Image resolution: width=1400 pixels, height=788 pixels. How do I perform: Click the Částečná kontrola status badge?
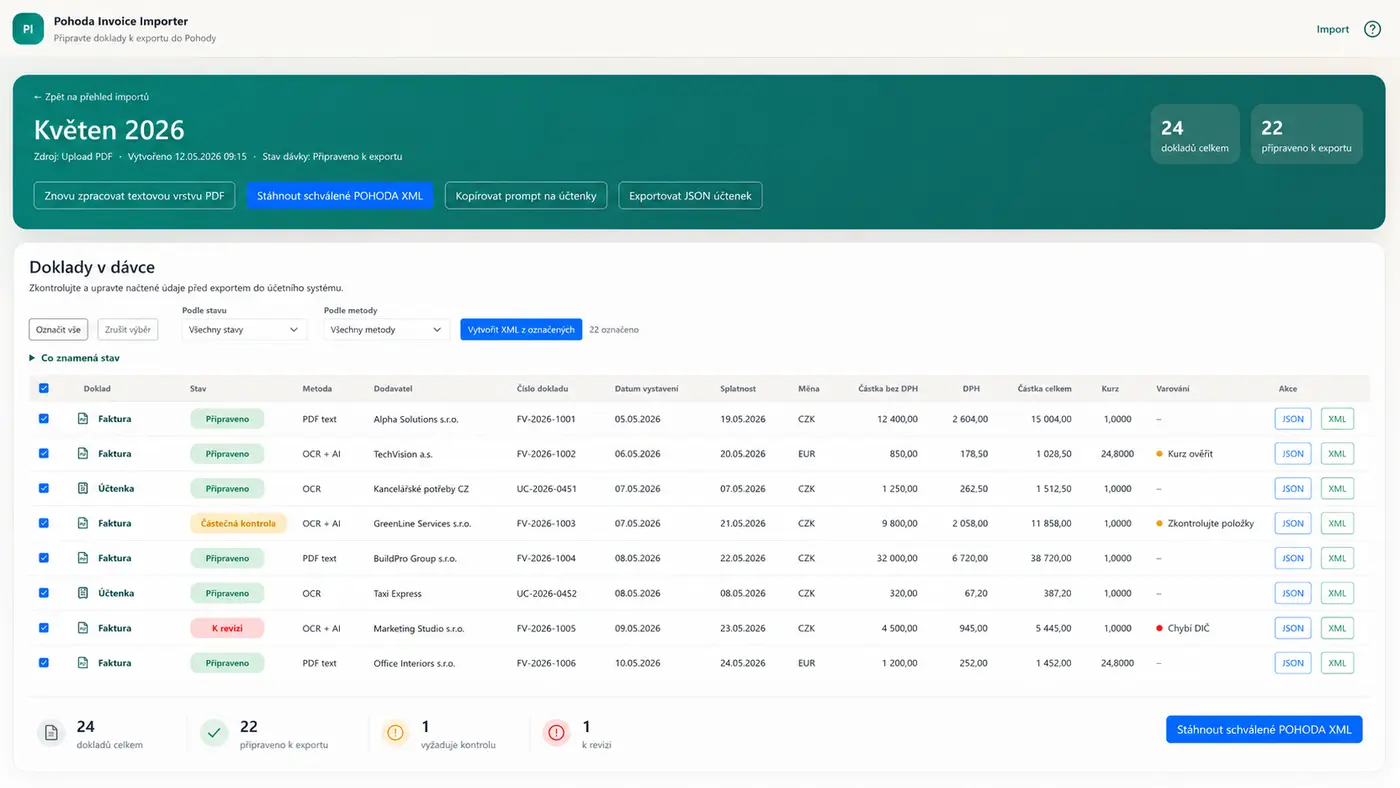click(x=238, y=523)
